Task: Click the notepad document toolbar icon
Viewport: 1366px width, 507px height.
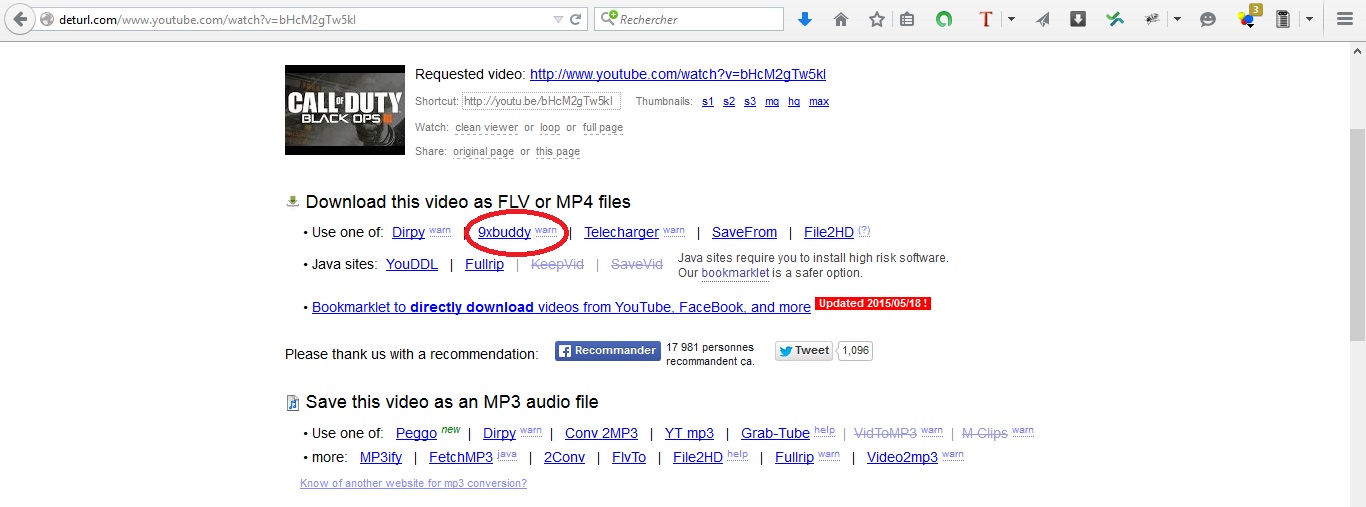Action: 1283,19
